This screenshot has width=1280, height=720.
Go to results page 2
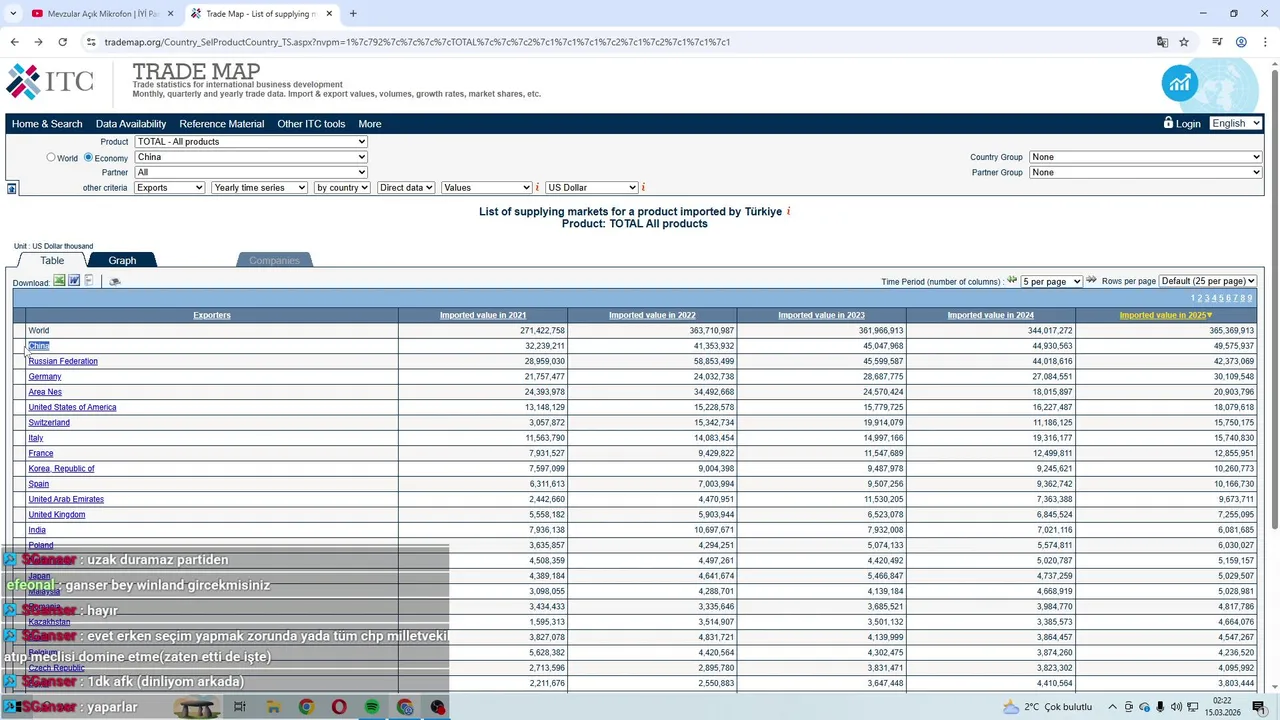point(1200,298)
